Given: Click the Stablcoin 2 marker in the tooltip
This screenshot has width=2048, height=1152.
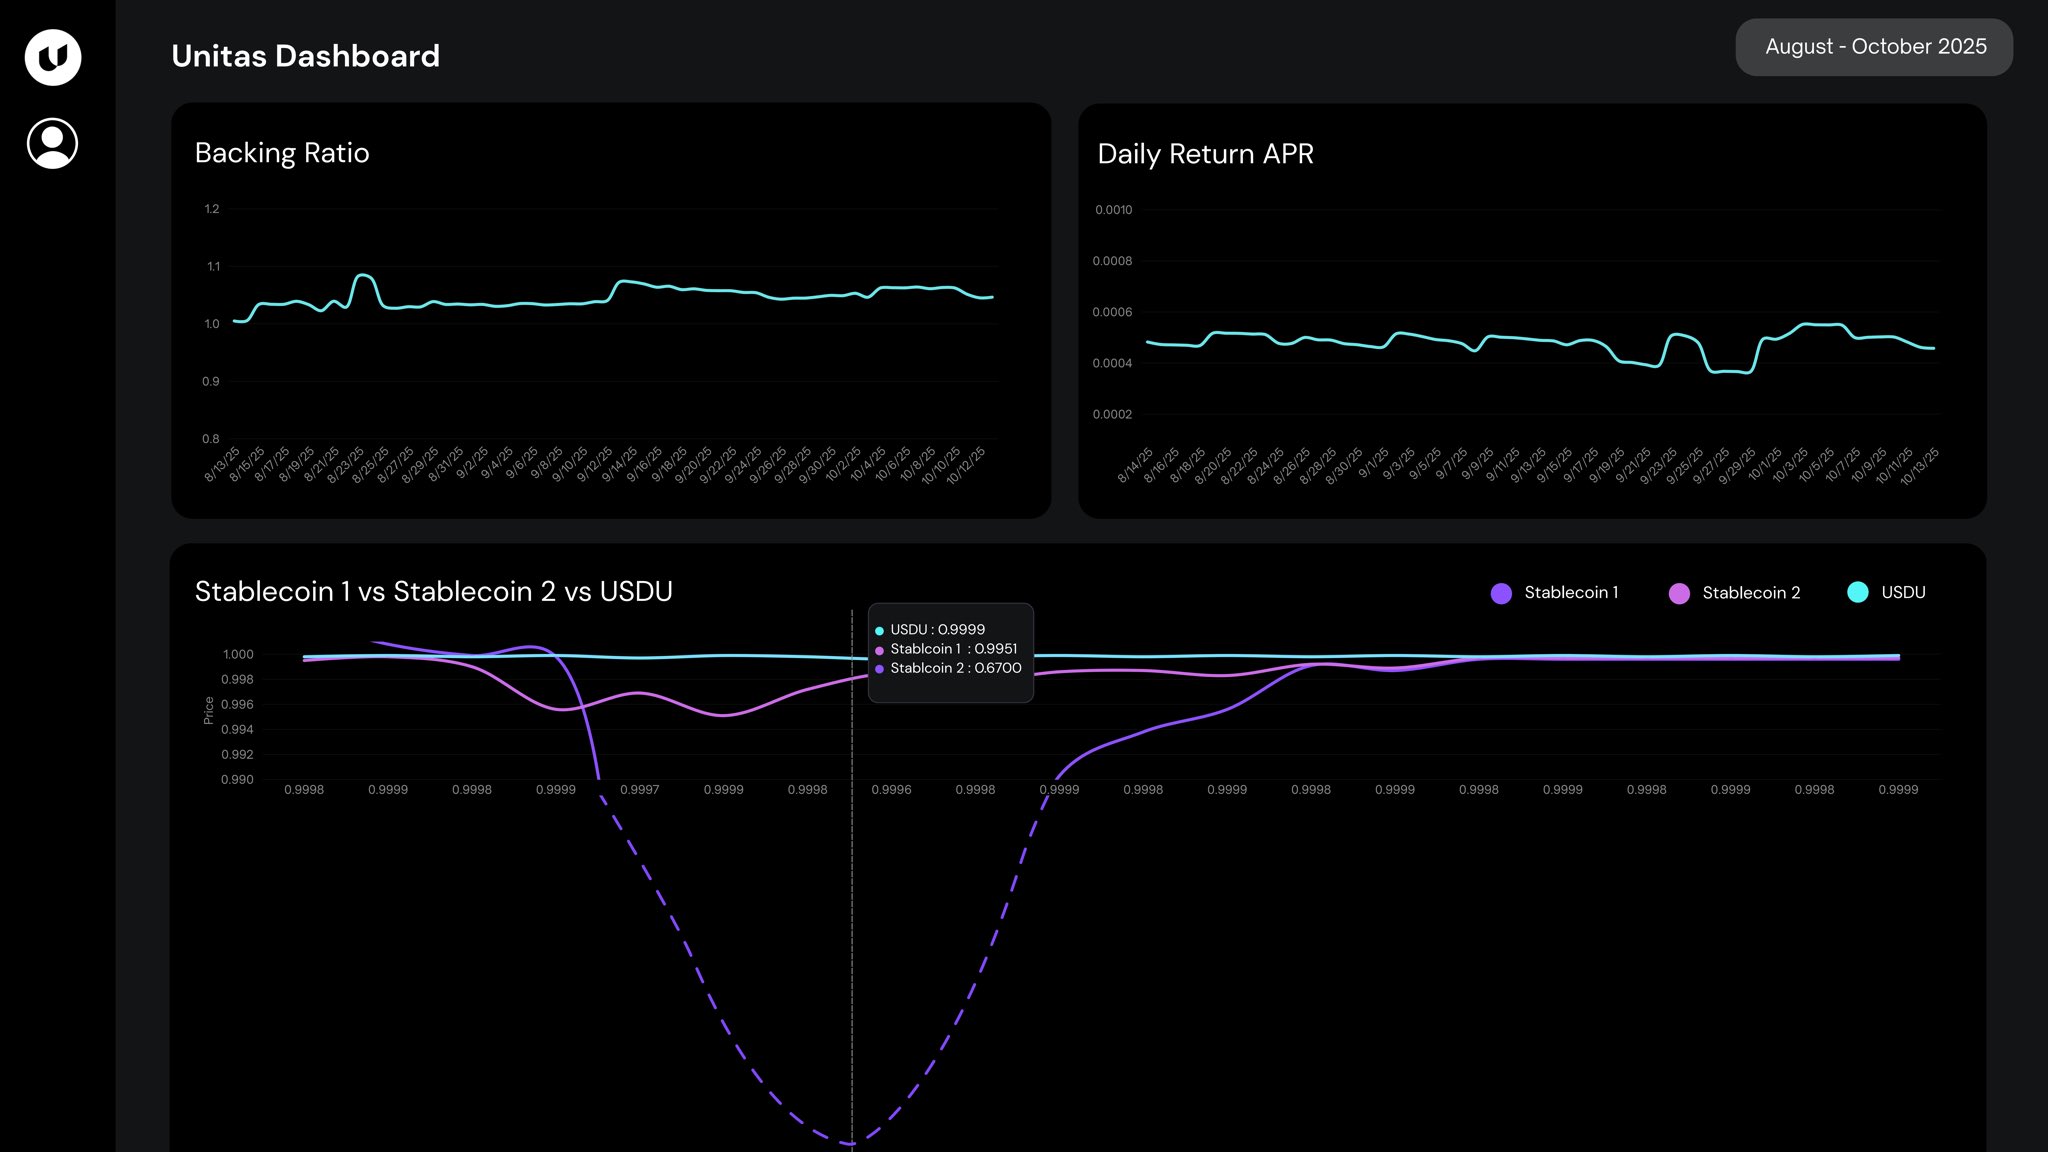Looking at the screenshot, I should (879, 668).
